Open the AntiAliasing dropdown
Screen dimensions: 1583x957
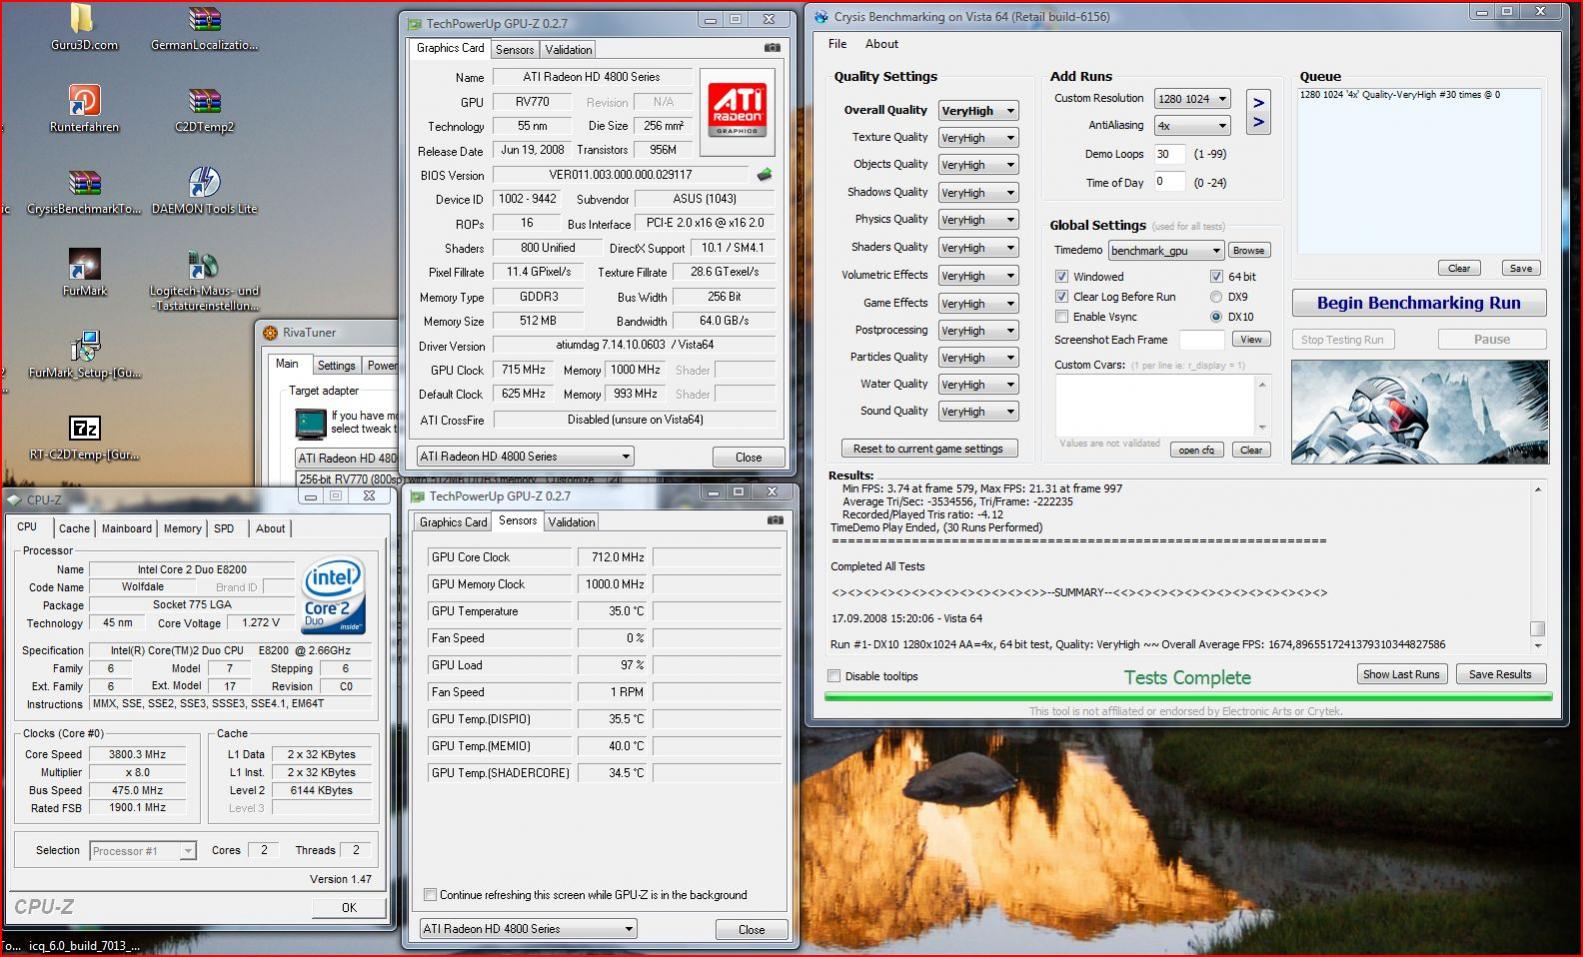tap(1191, 125)
